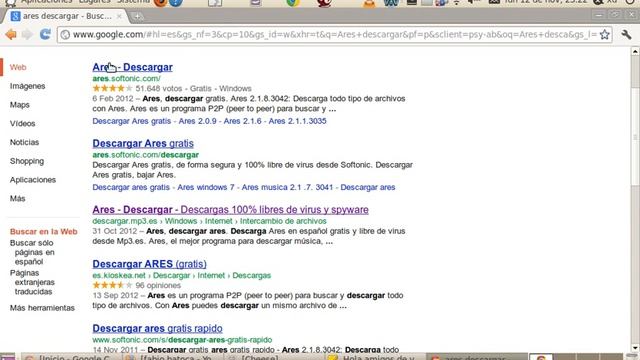The width and height of the screenshot is (640, 360).
Task: Open the 'Descargar ARES (gratis)' result
Action: click(149, 264)
